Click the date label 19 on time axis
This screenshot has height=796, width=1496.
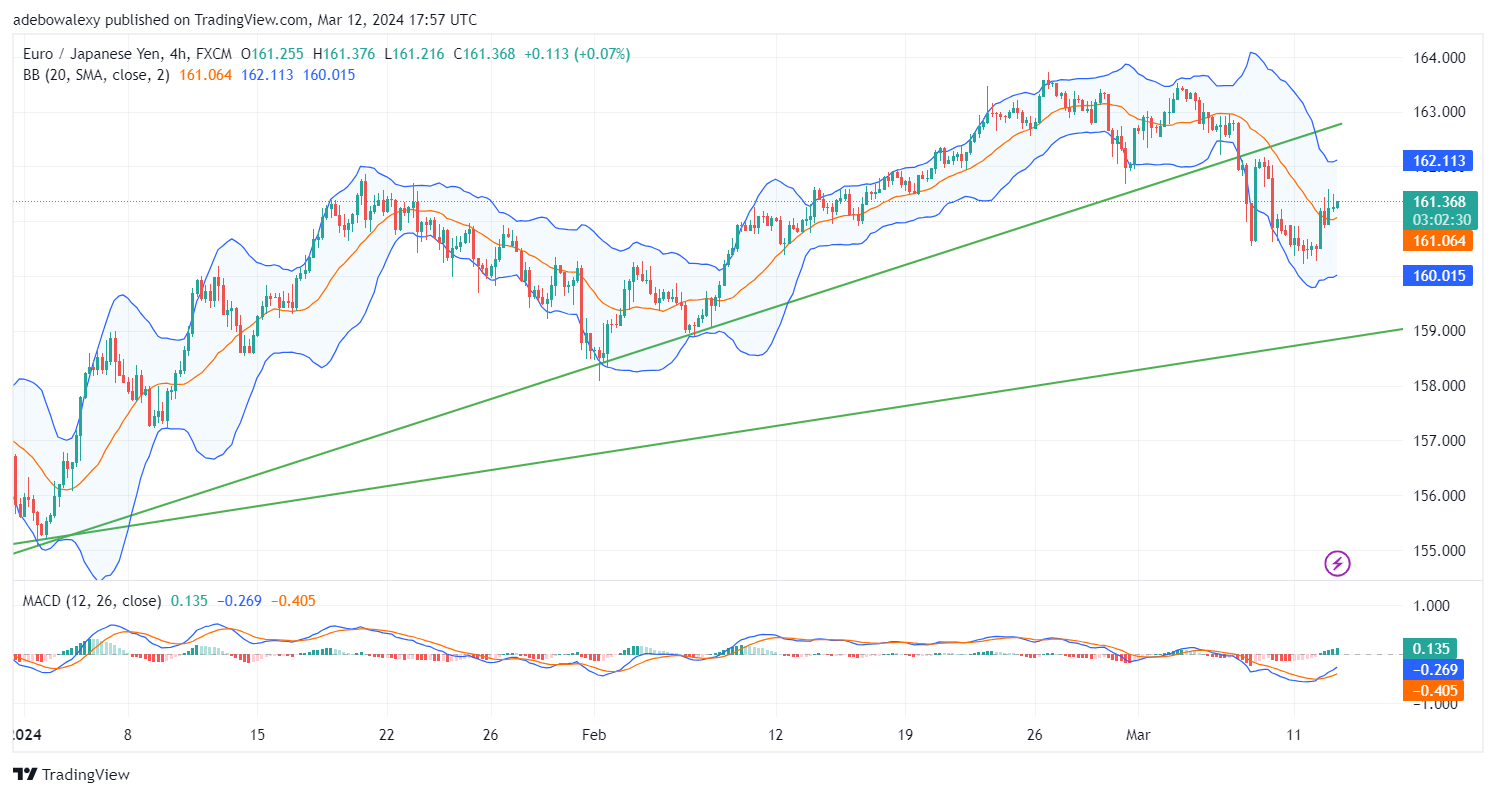click(904, 733)
